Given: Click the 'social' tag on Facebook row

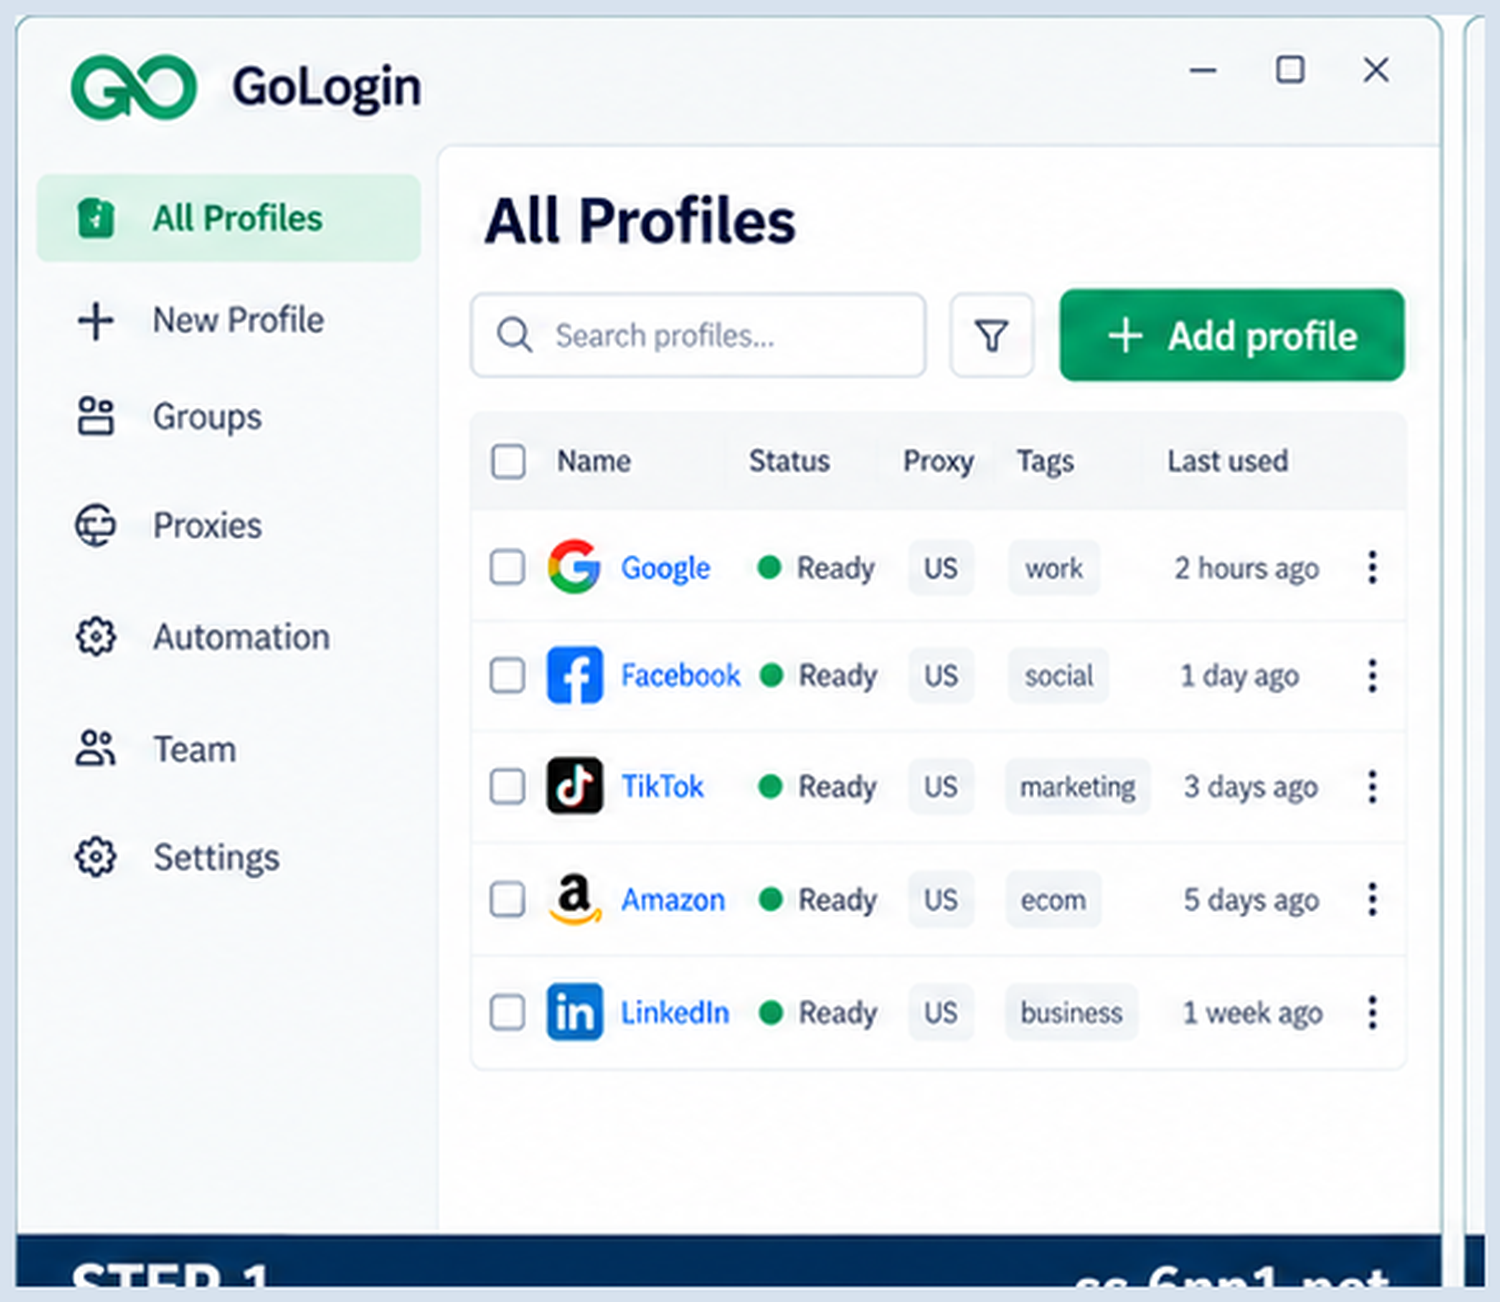Looking at the screenshot, I should pos(1058,675).
